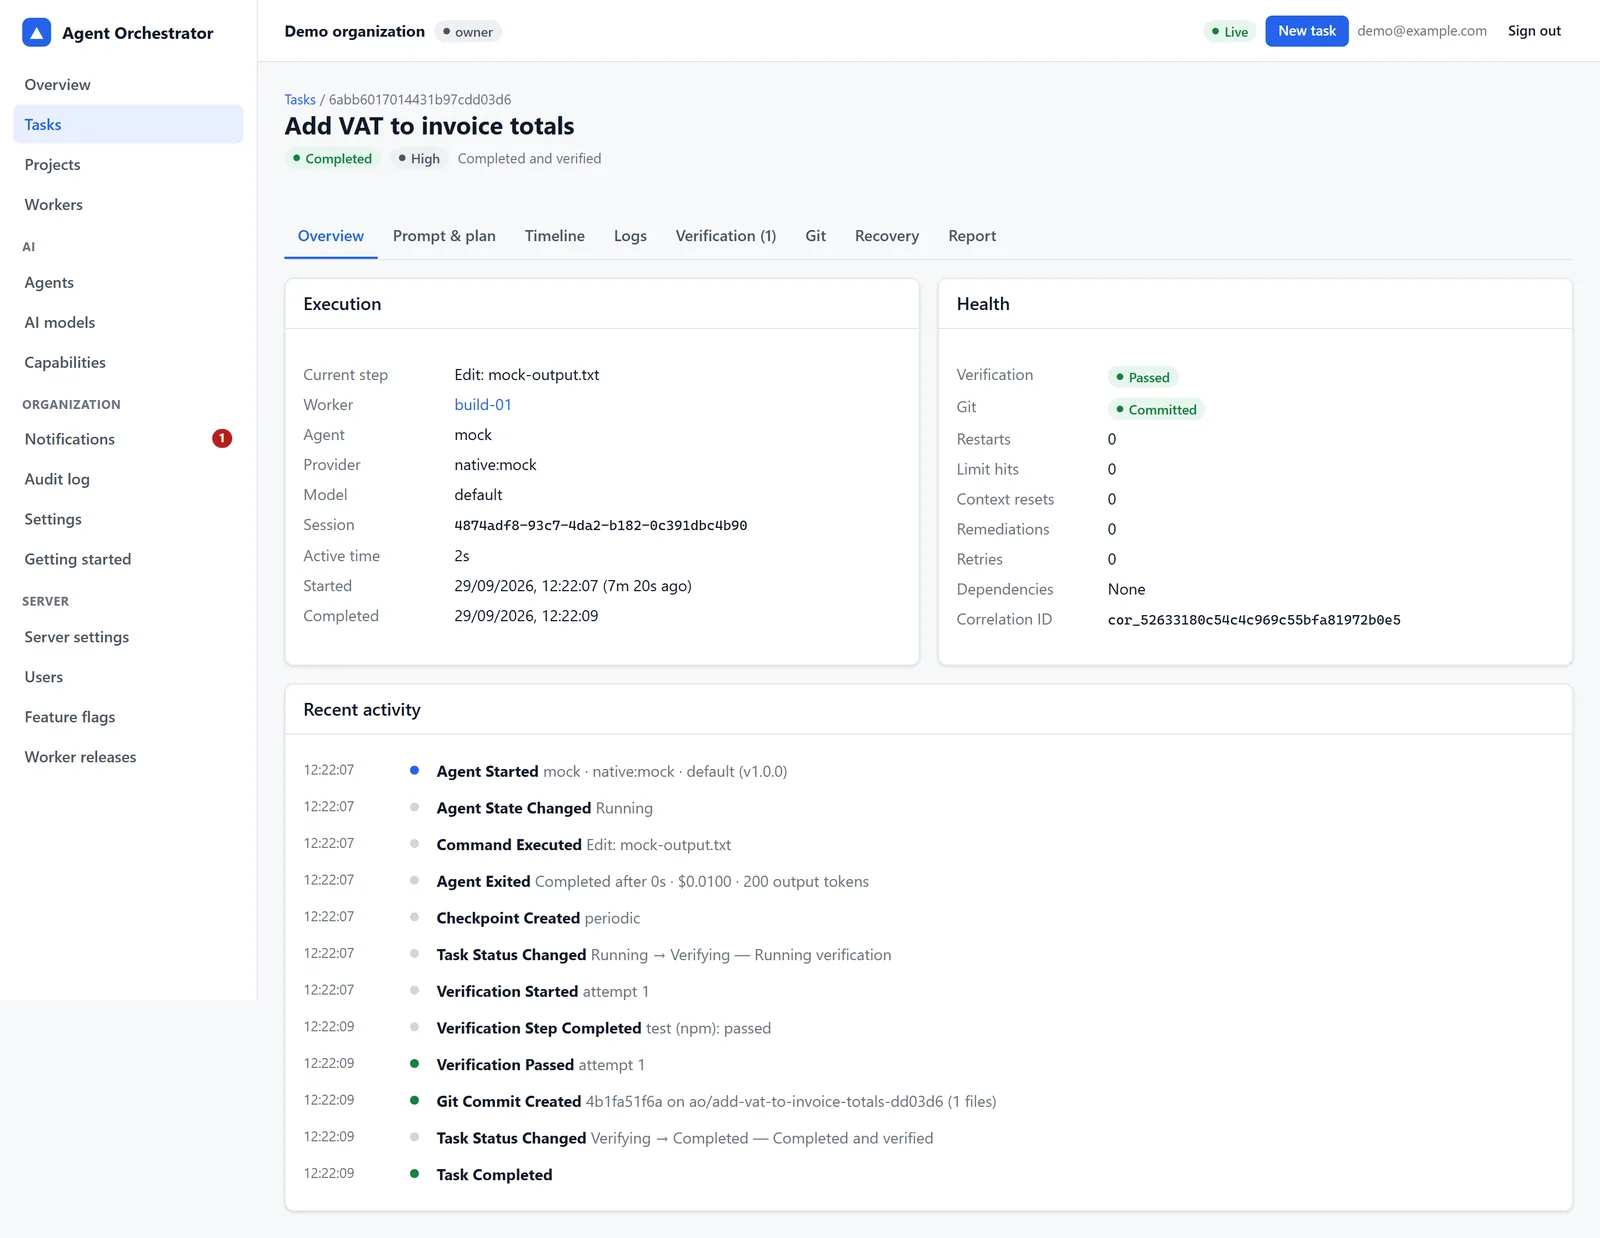Click the Dependencies None value
Screen dimensions: 1600x1238
[1126, 590]
